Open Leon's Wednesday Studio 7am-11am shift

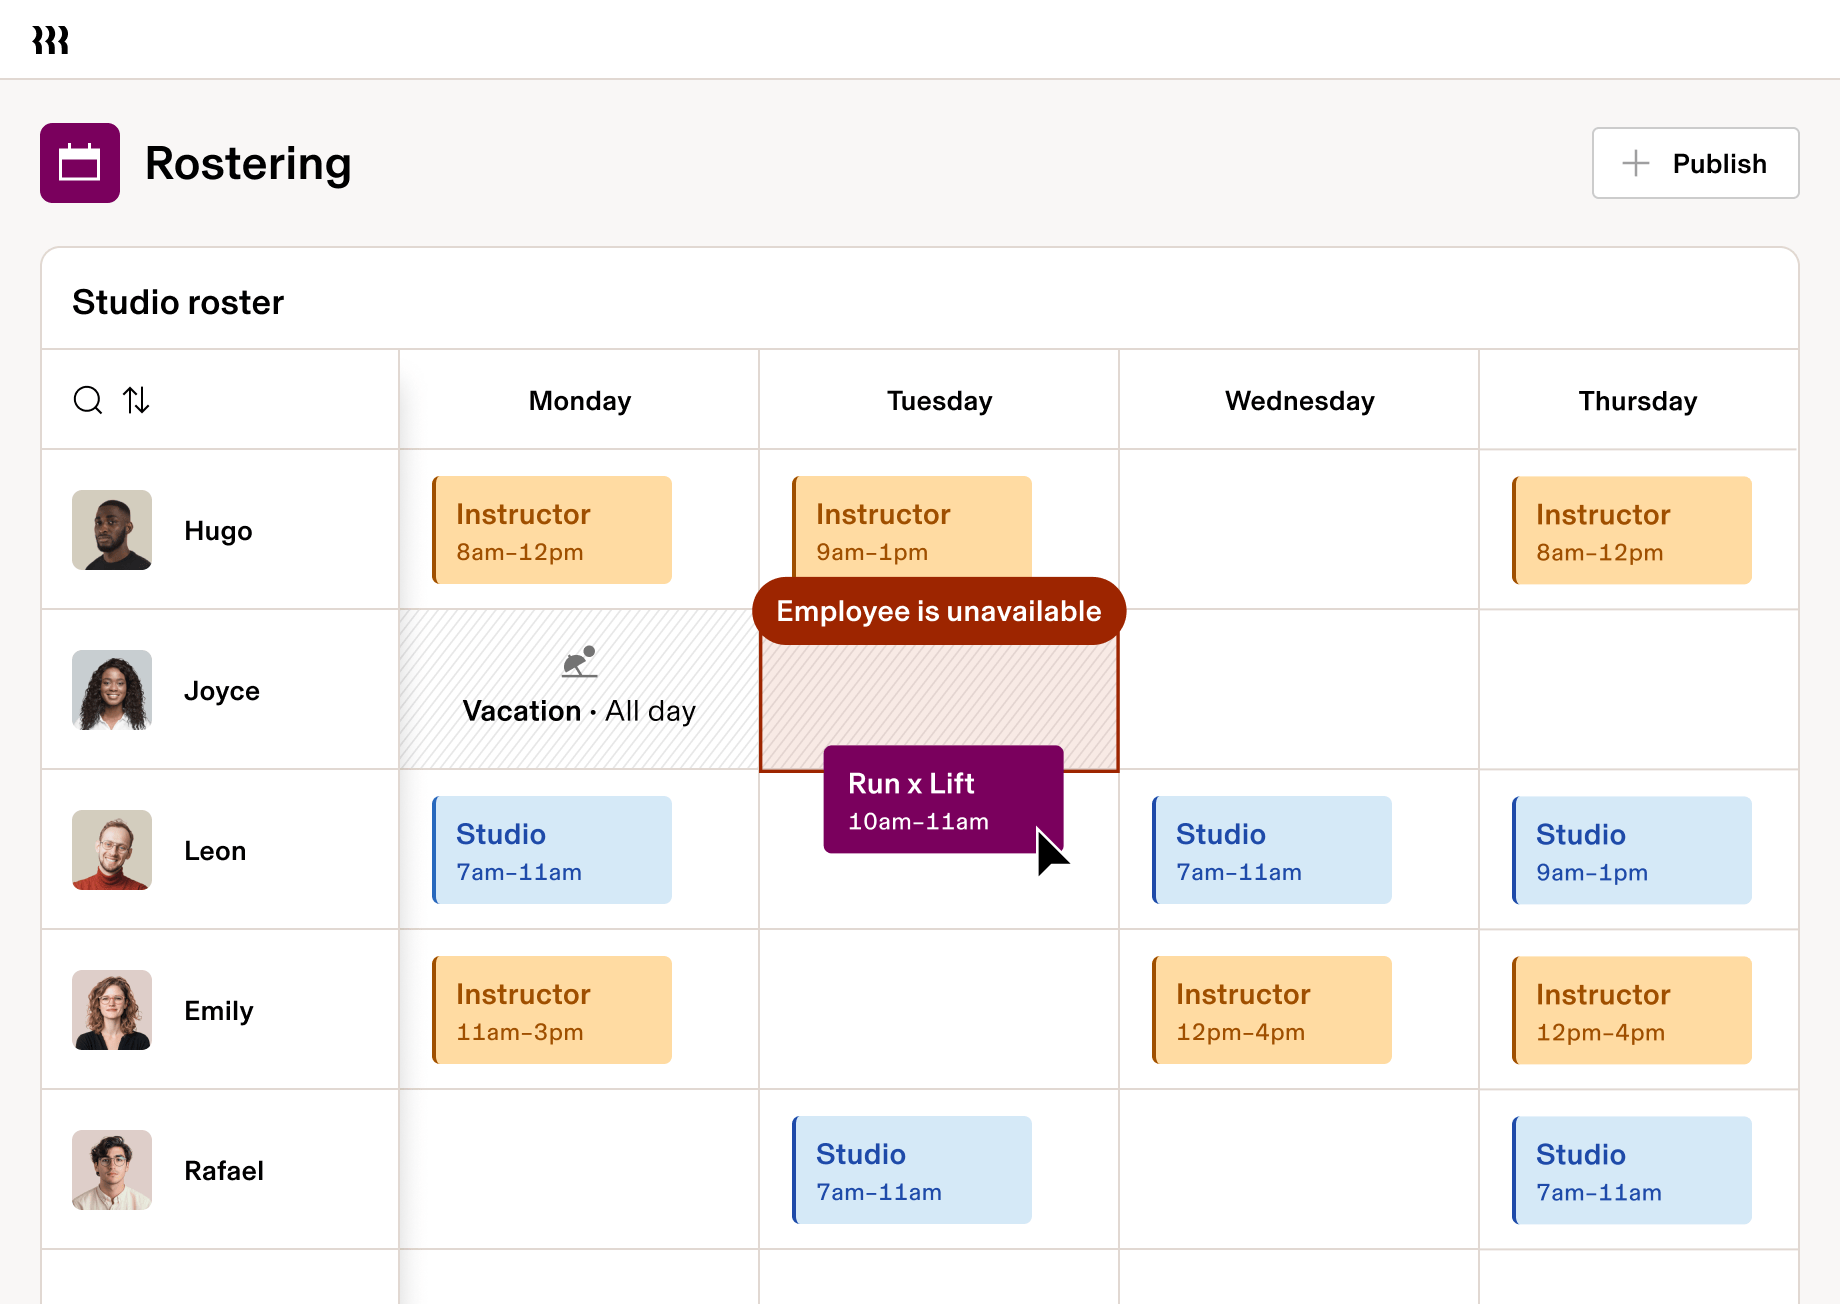pyautogui.click(x=1271, y=850)
